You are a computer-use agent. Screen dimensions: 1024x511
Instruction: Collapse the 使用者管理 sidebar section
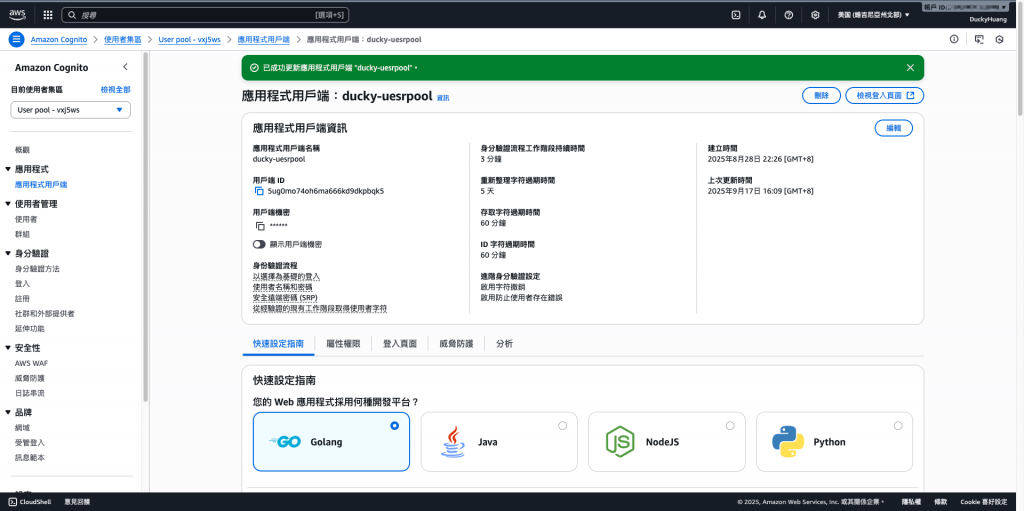coord(8,204)
